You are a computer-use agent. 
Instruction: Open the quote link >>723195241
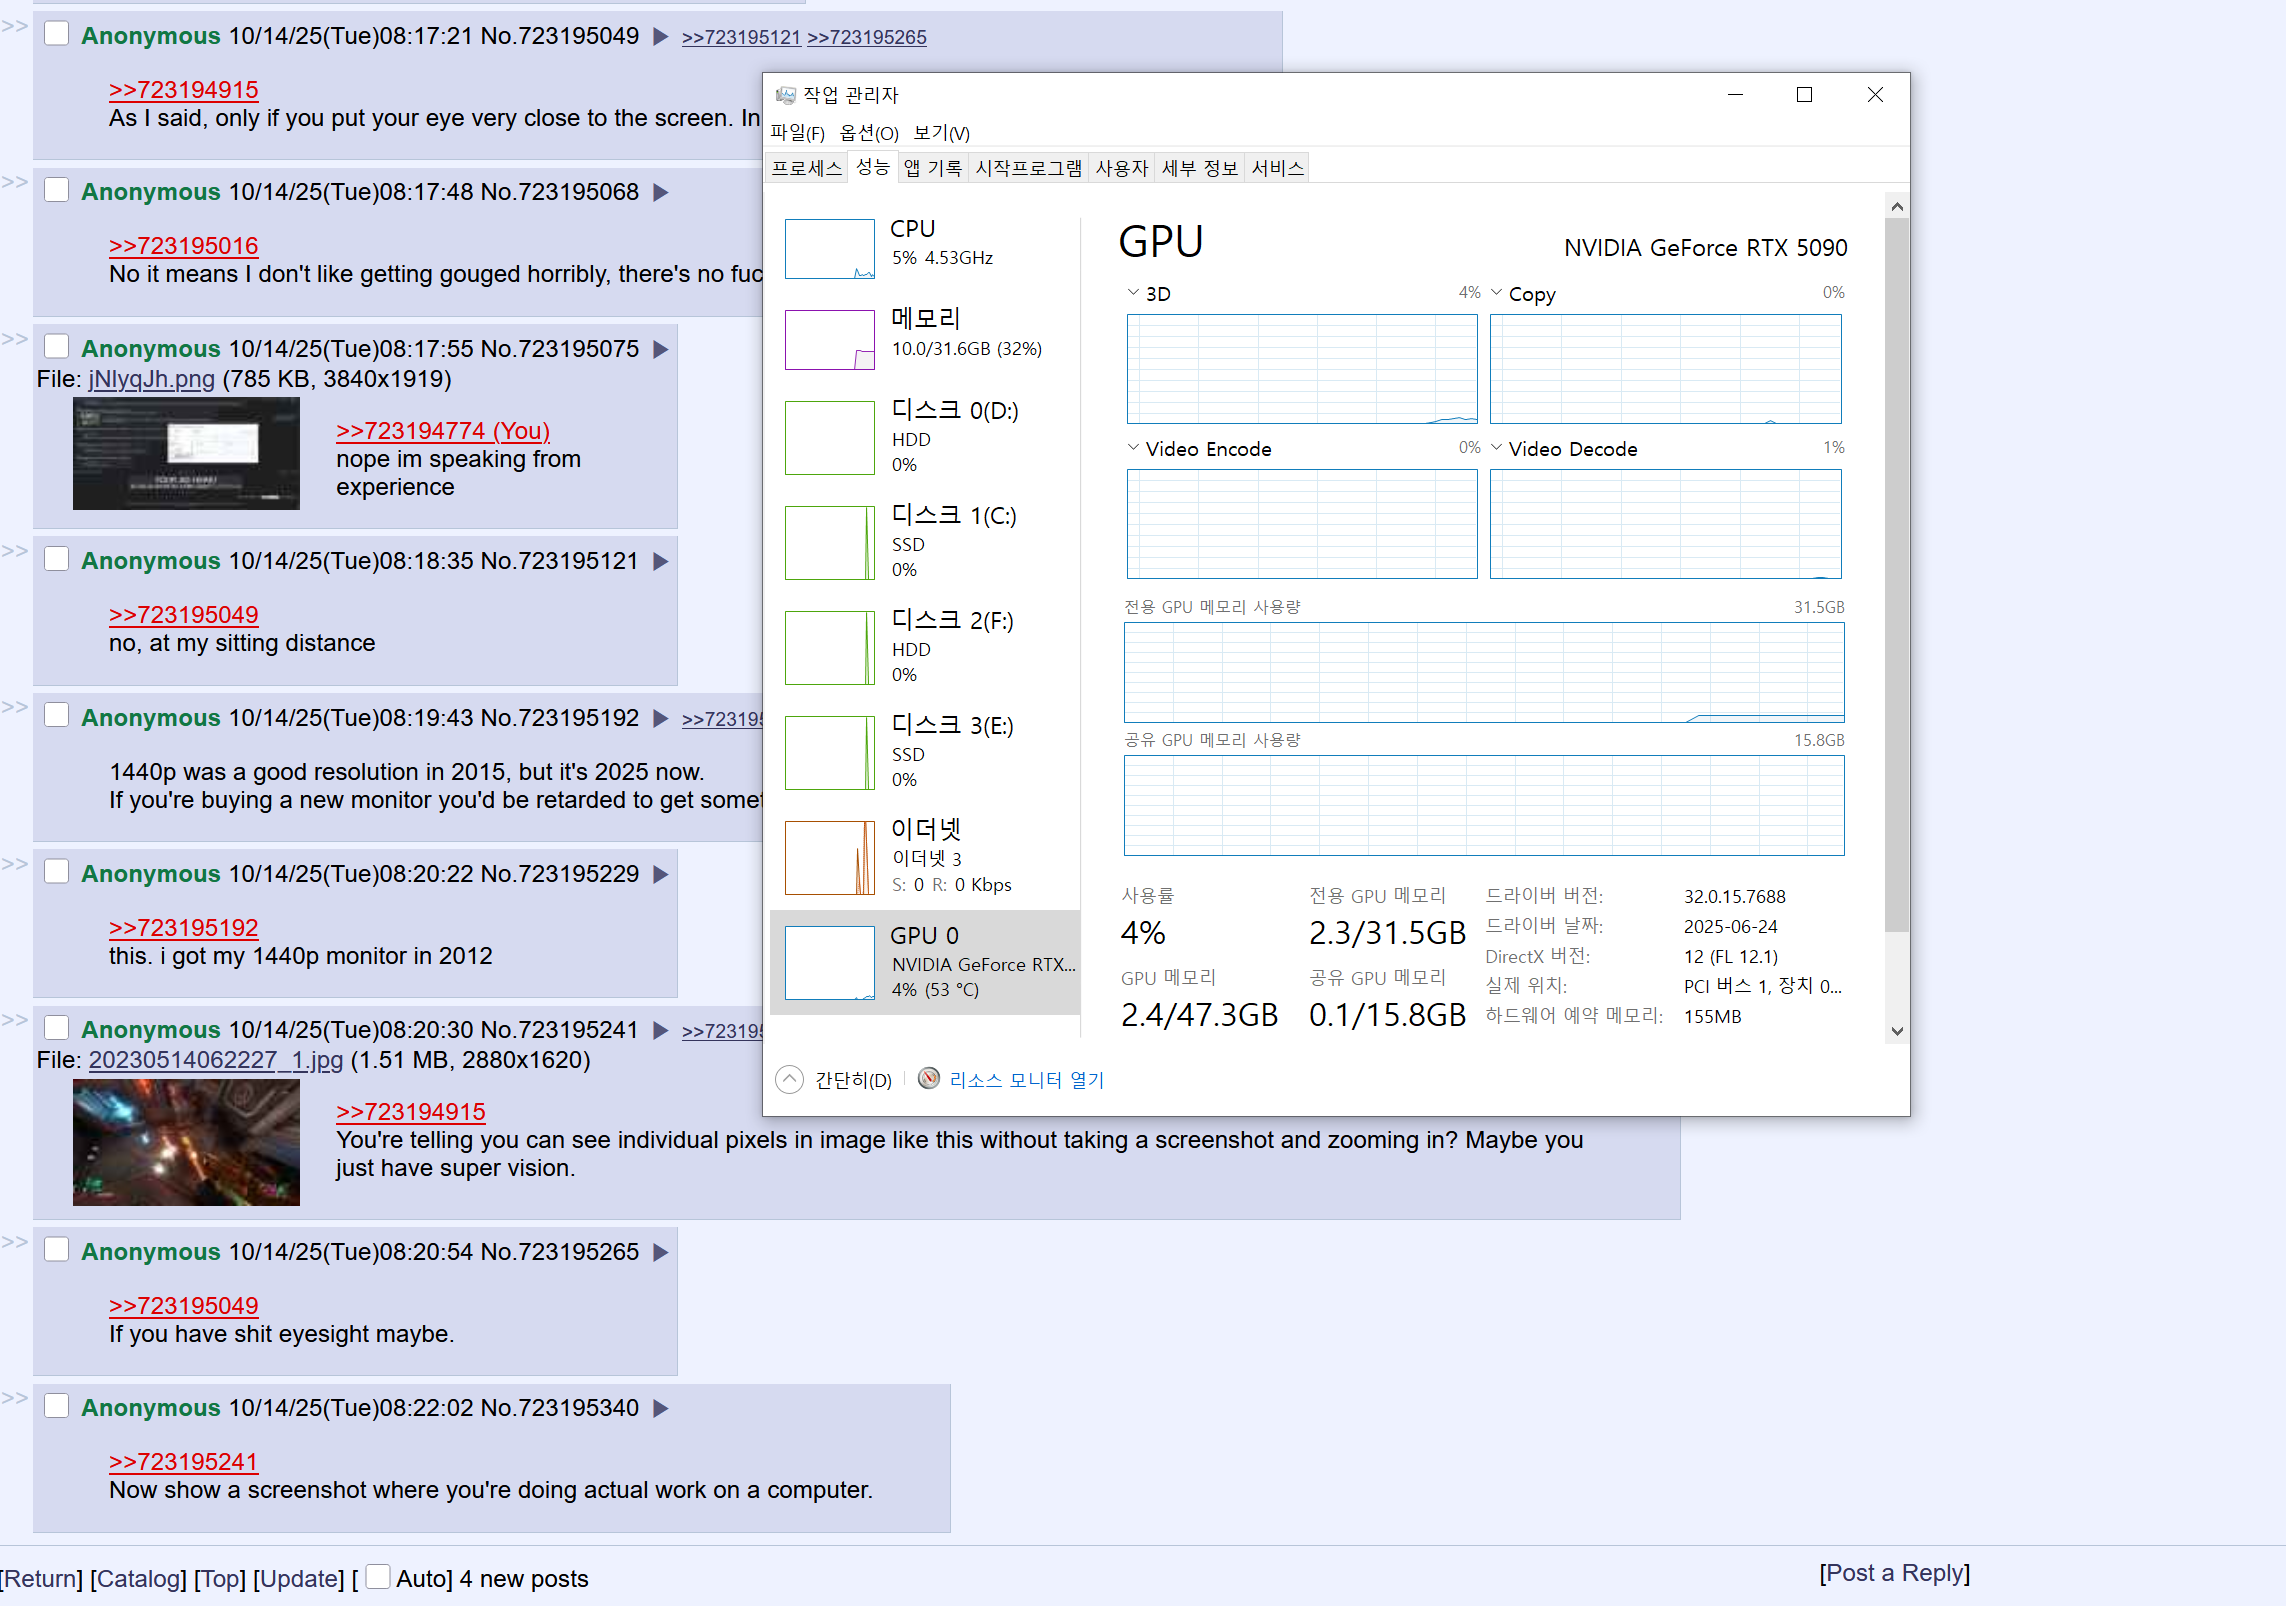point(183,1462)
